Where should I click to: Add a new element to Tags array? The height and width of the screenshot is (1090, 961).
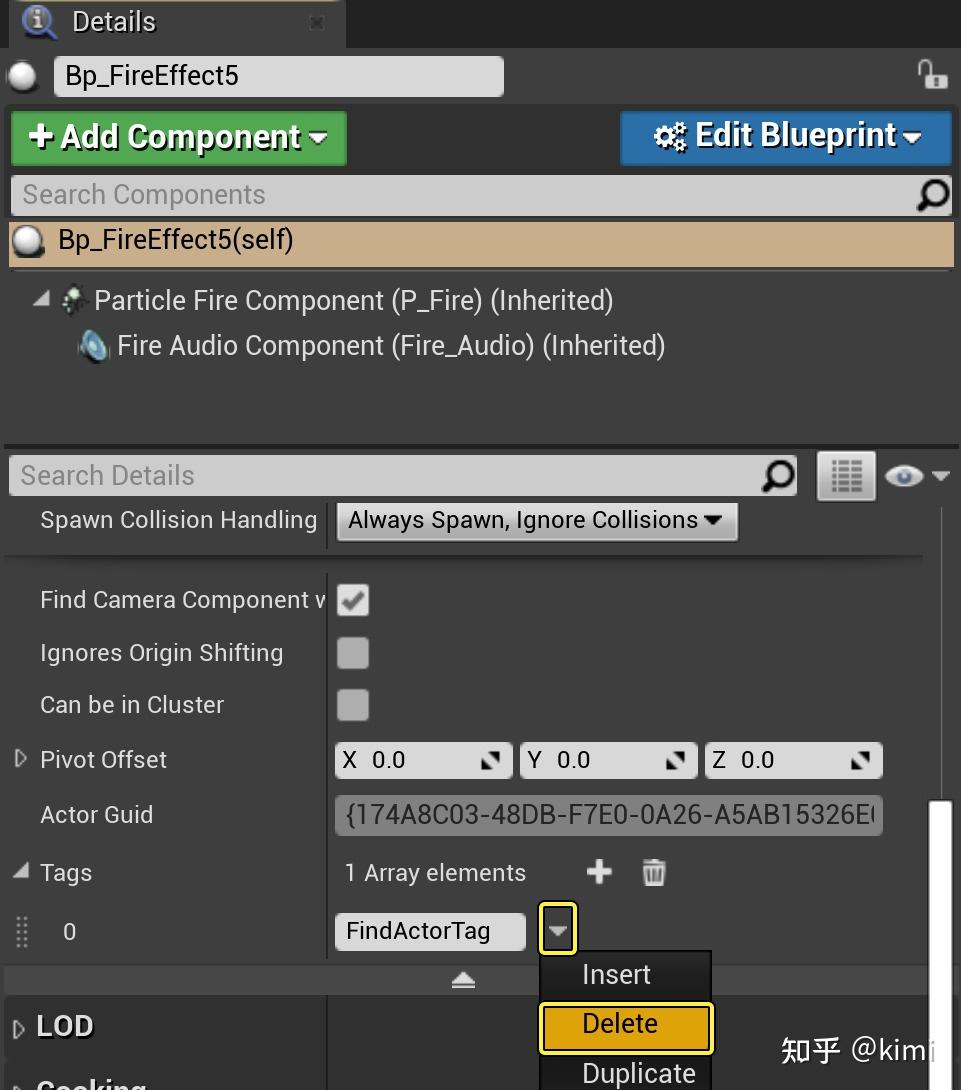tap(599, 872)
